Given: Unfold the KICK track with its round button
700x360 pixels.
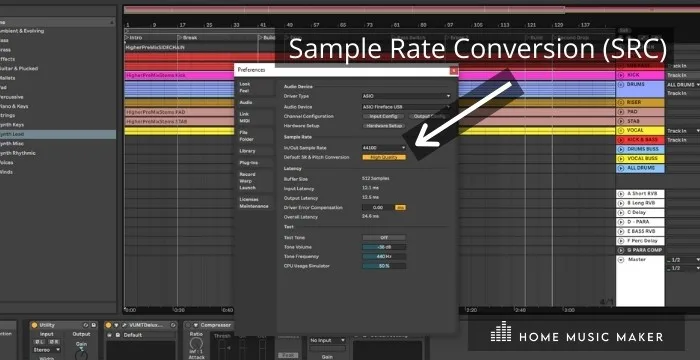Looking at the screenshot, I should point(621,75).
